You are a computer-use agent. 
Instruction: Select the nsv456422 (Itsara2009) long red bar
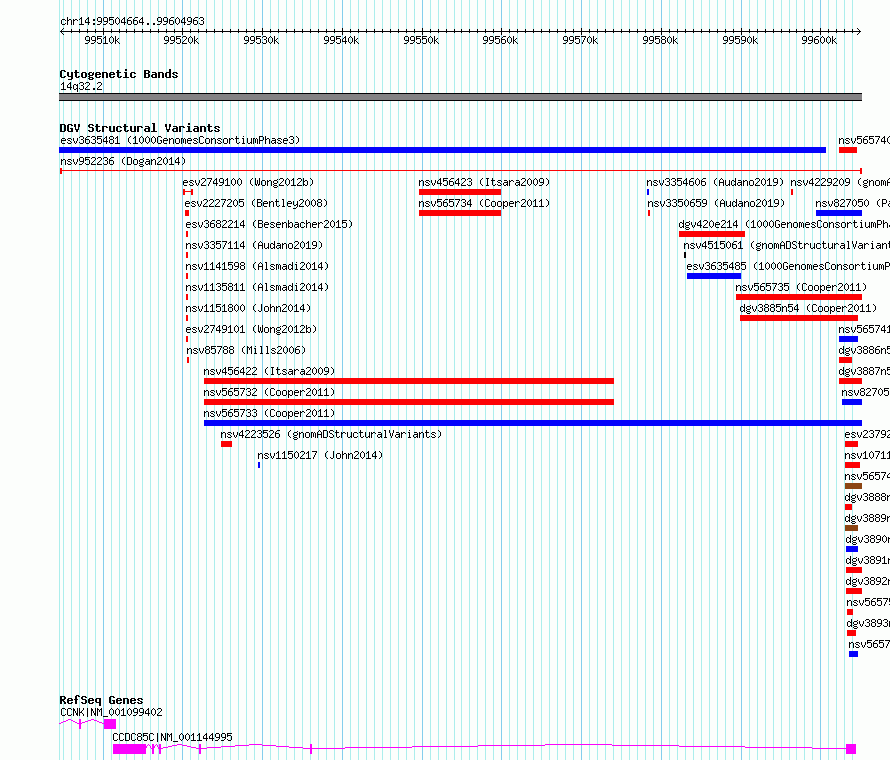pyautogui.click(x=409, y=381)
